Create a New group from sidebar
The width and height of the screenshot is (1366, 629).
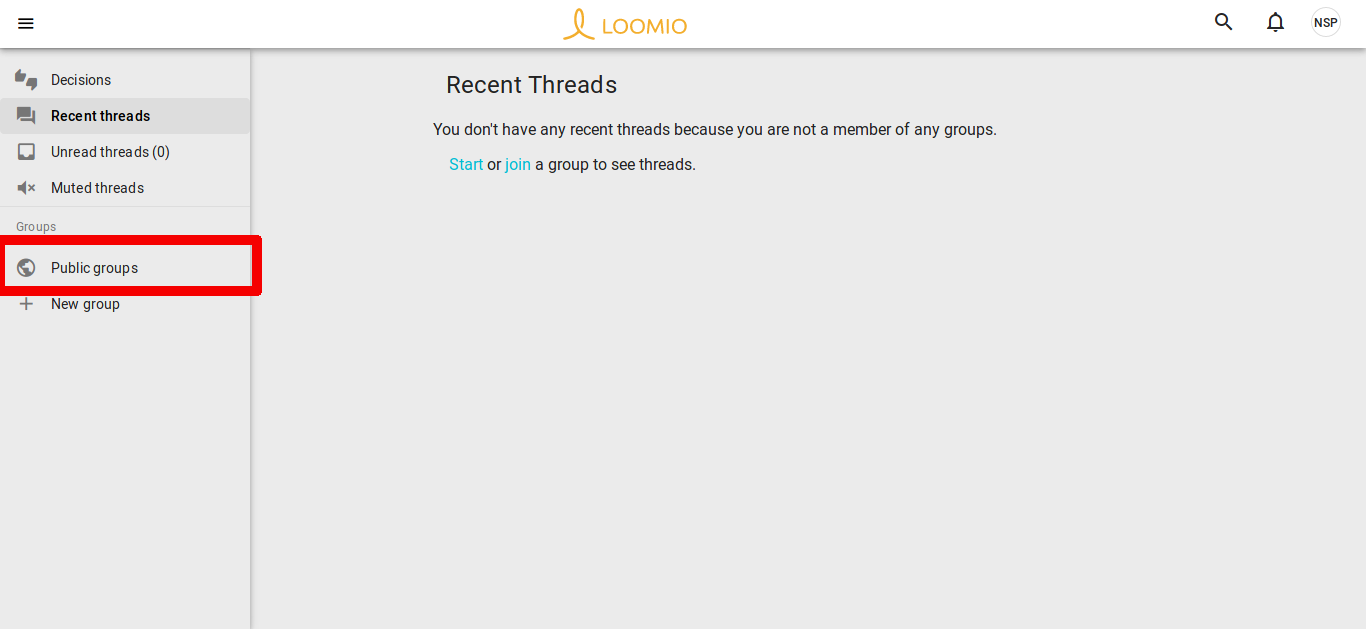[85, 304]
